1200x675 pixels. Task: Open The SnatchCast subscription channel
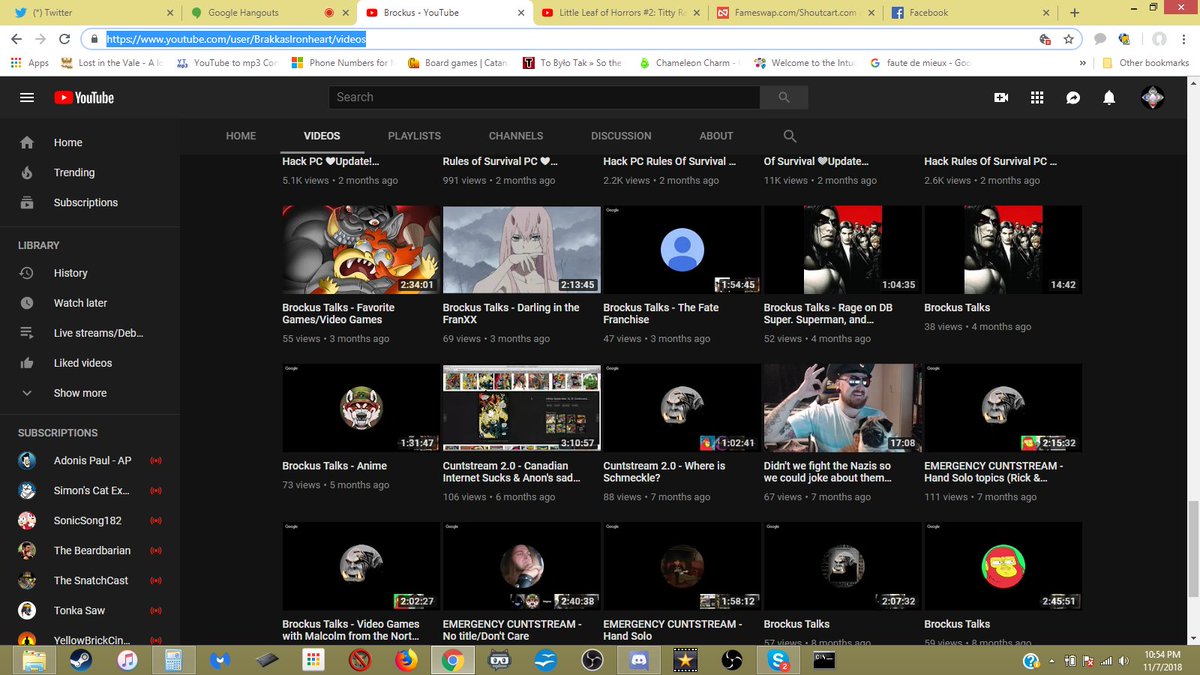tap(90, 581)
